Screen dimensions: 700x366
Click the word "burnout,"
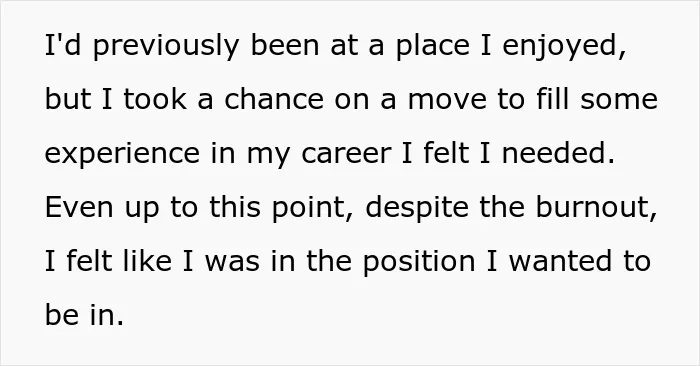tap(596, 208)
